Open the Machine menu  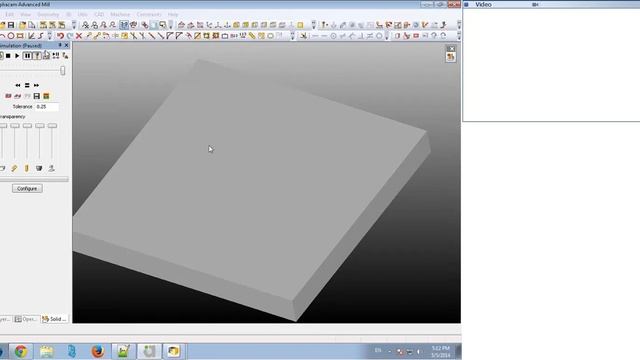[120, 14]
